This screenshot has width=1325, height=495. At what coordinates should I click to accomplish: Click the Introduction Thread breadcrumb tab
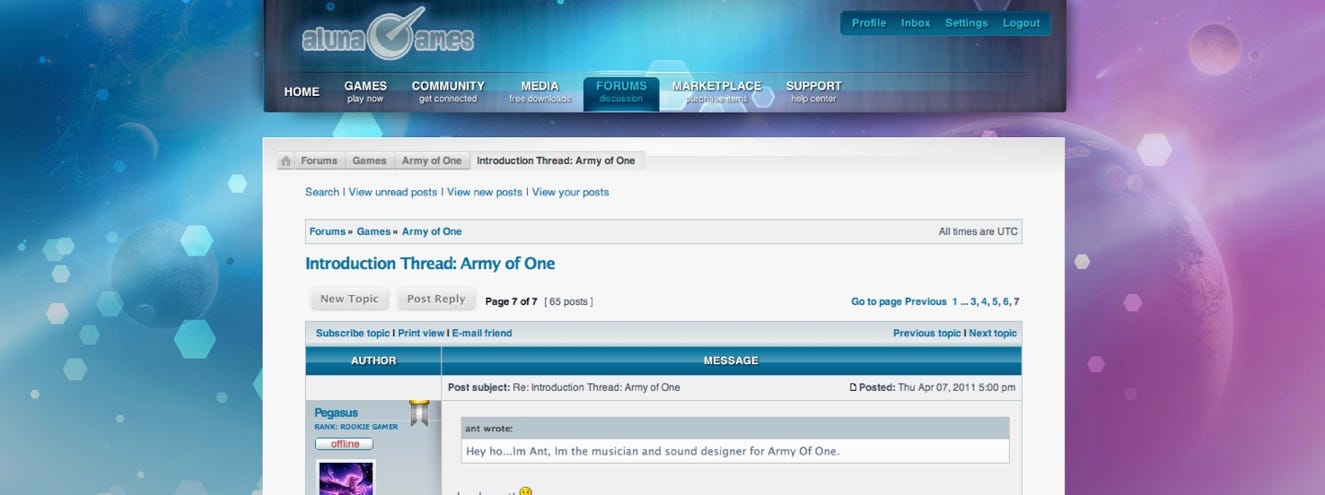[x=556, y=161]
